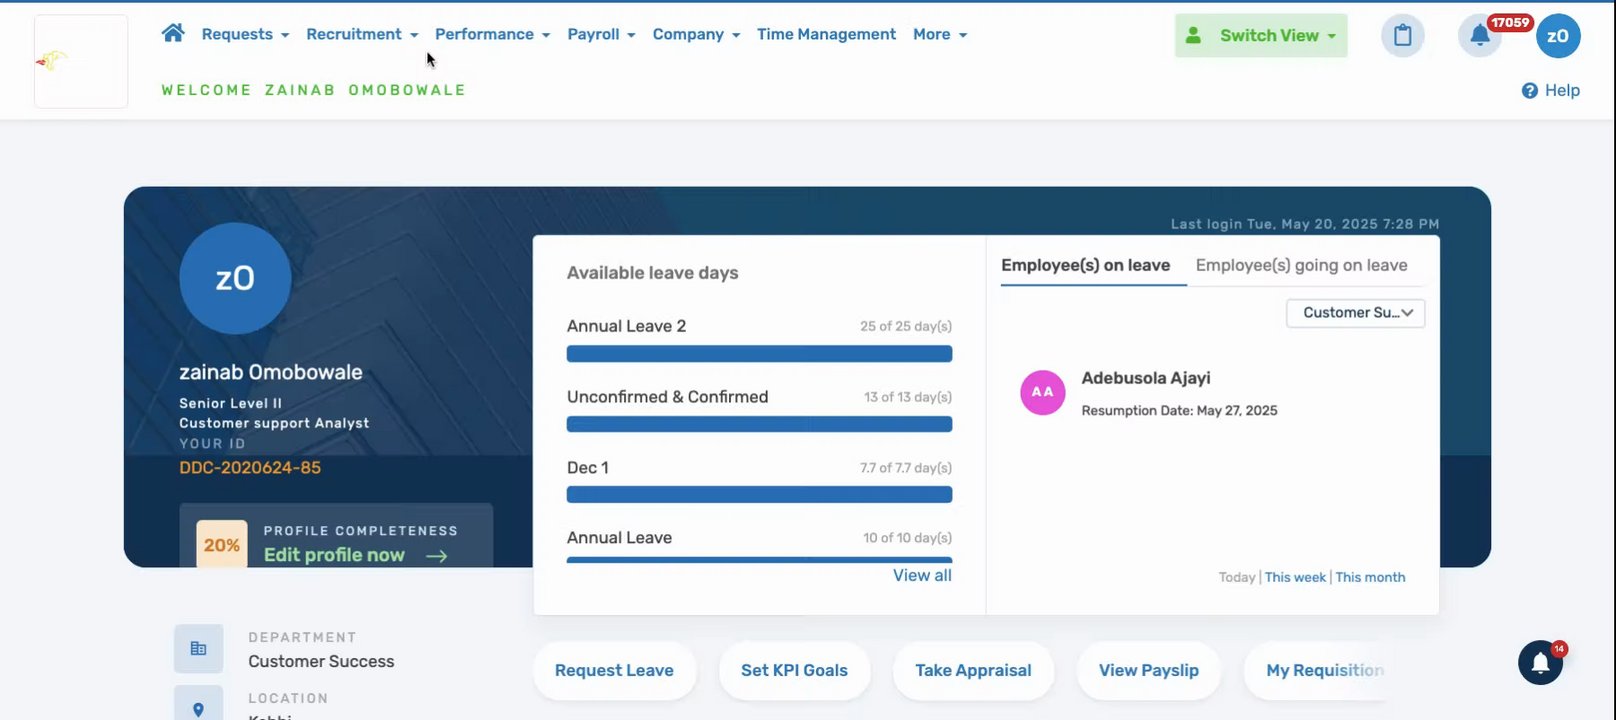This screenshot has height=720, width=1616.
Task: Click the Available leave days heading
Action: tap(652, 273)
